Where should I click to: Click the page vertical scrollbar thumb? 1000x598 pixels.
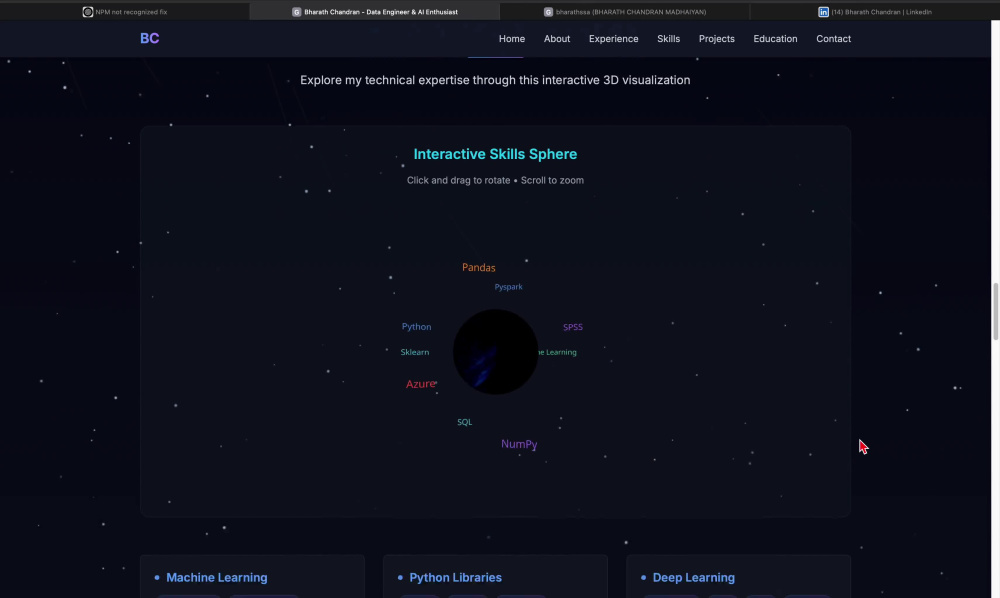point(995,311)
